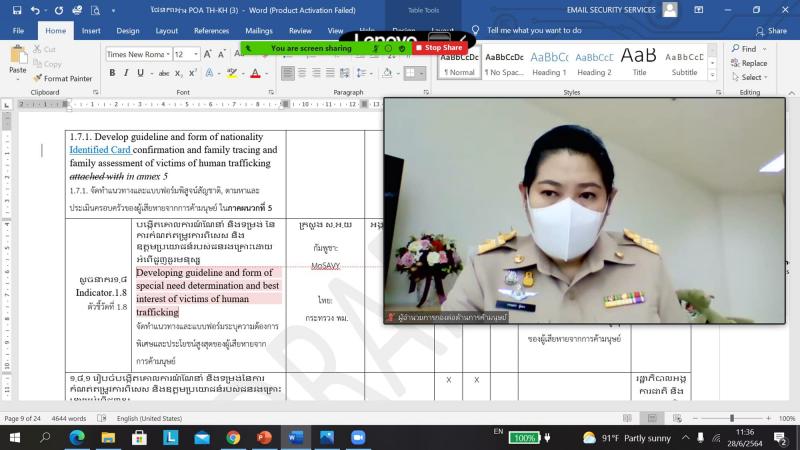Click the Identified Card hyperlink
Image resolution: width=800 pixels, height=450 pixels.
coord(100,149)
